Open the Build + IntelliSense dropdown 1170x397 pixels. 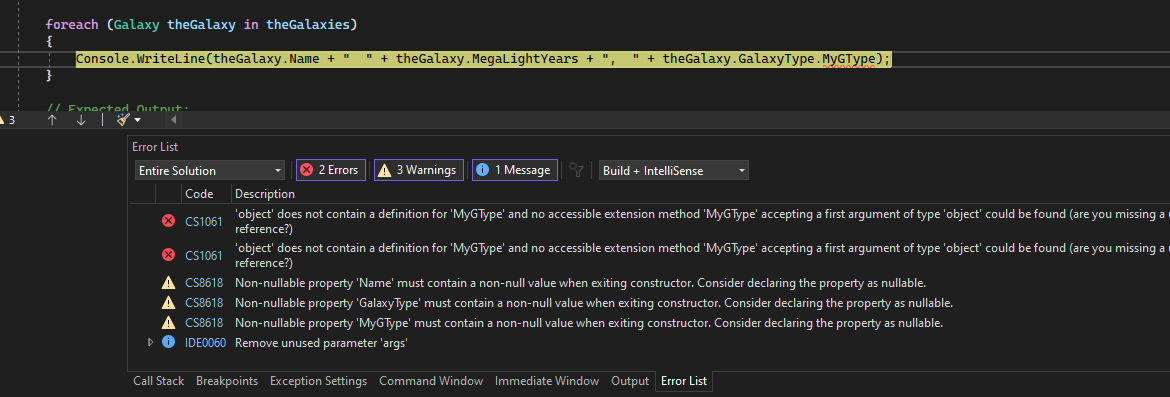click(x=674, y=171)
